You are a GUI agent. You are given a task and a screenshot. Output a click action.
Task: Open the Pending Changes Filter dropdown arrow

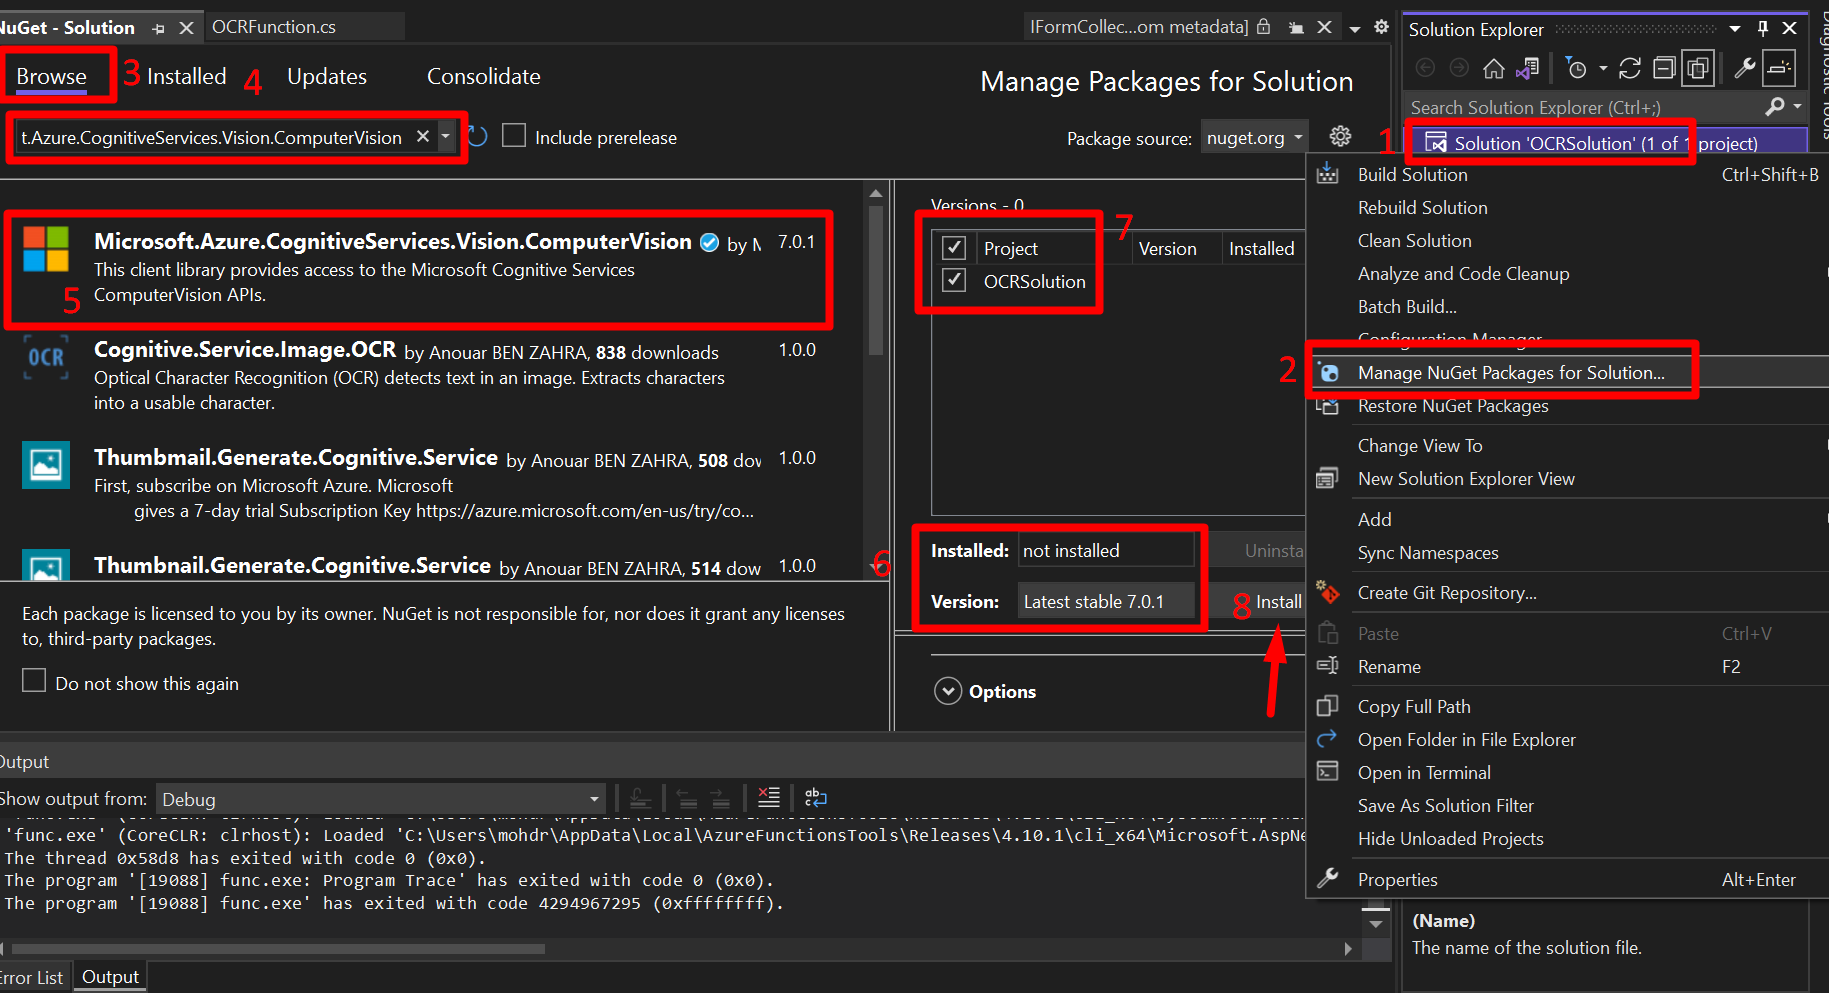tap(1603, 68)
